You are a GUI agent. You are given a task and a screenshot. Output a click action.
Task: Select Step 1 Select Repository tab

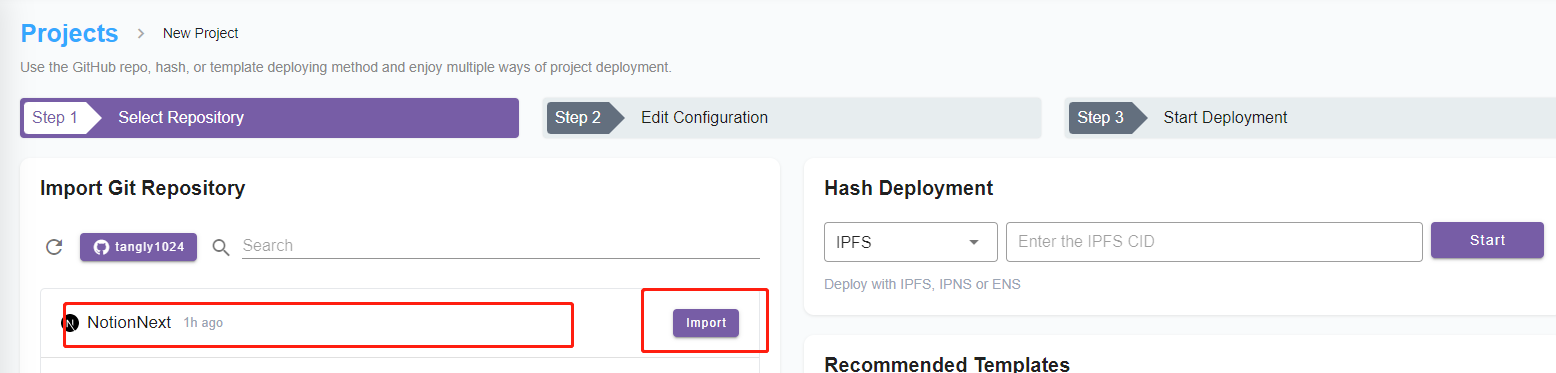(x=270, y=117)
